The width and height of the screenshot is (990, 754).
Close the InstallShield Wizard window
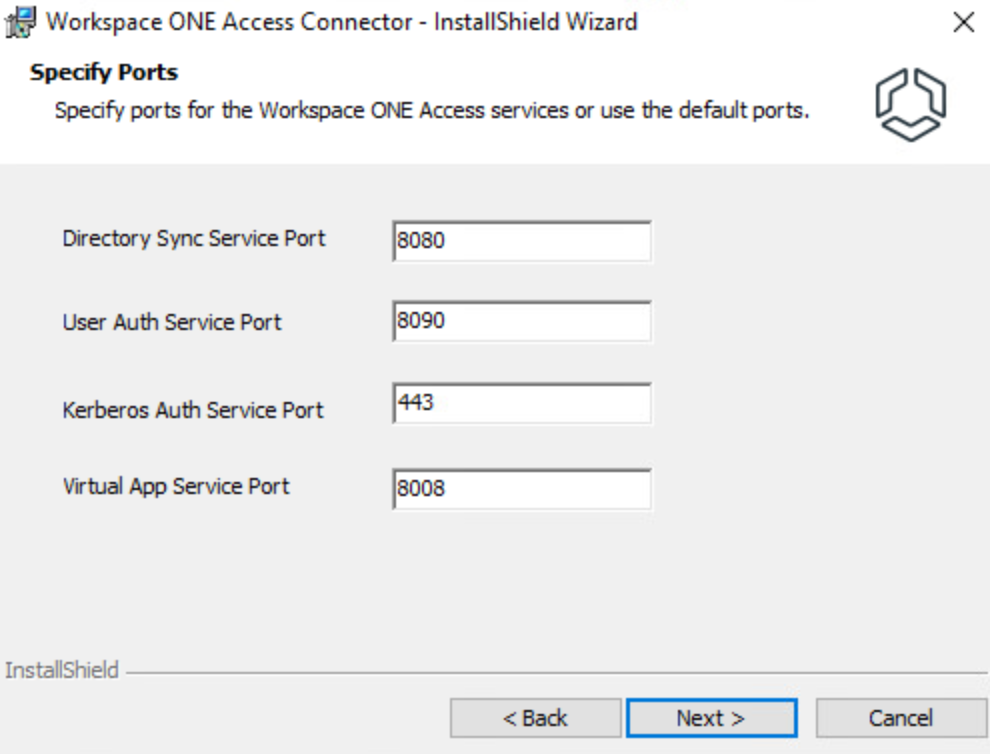pyautogui.click(x=963, y=23)
